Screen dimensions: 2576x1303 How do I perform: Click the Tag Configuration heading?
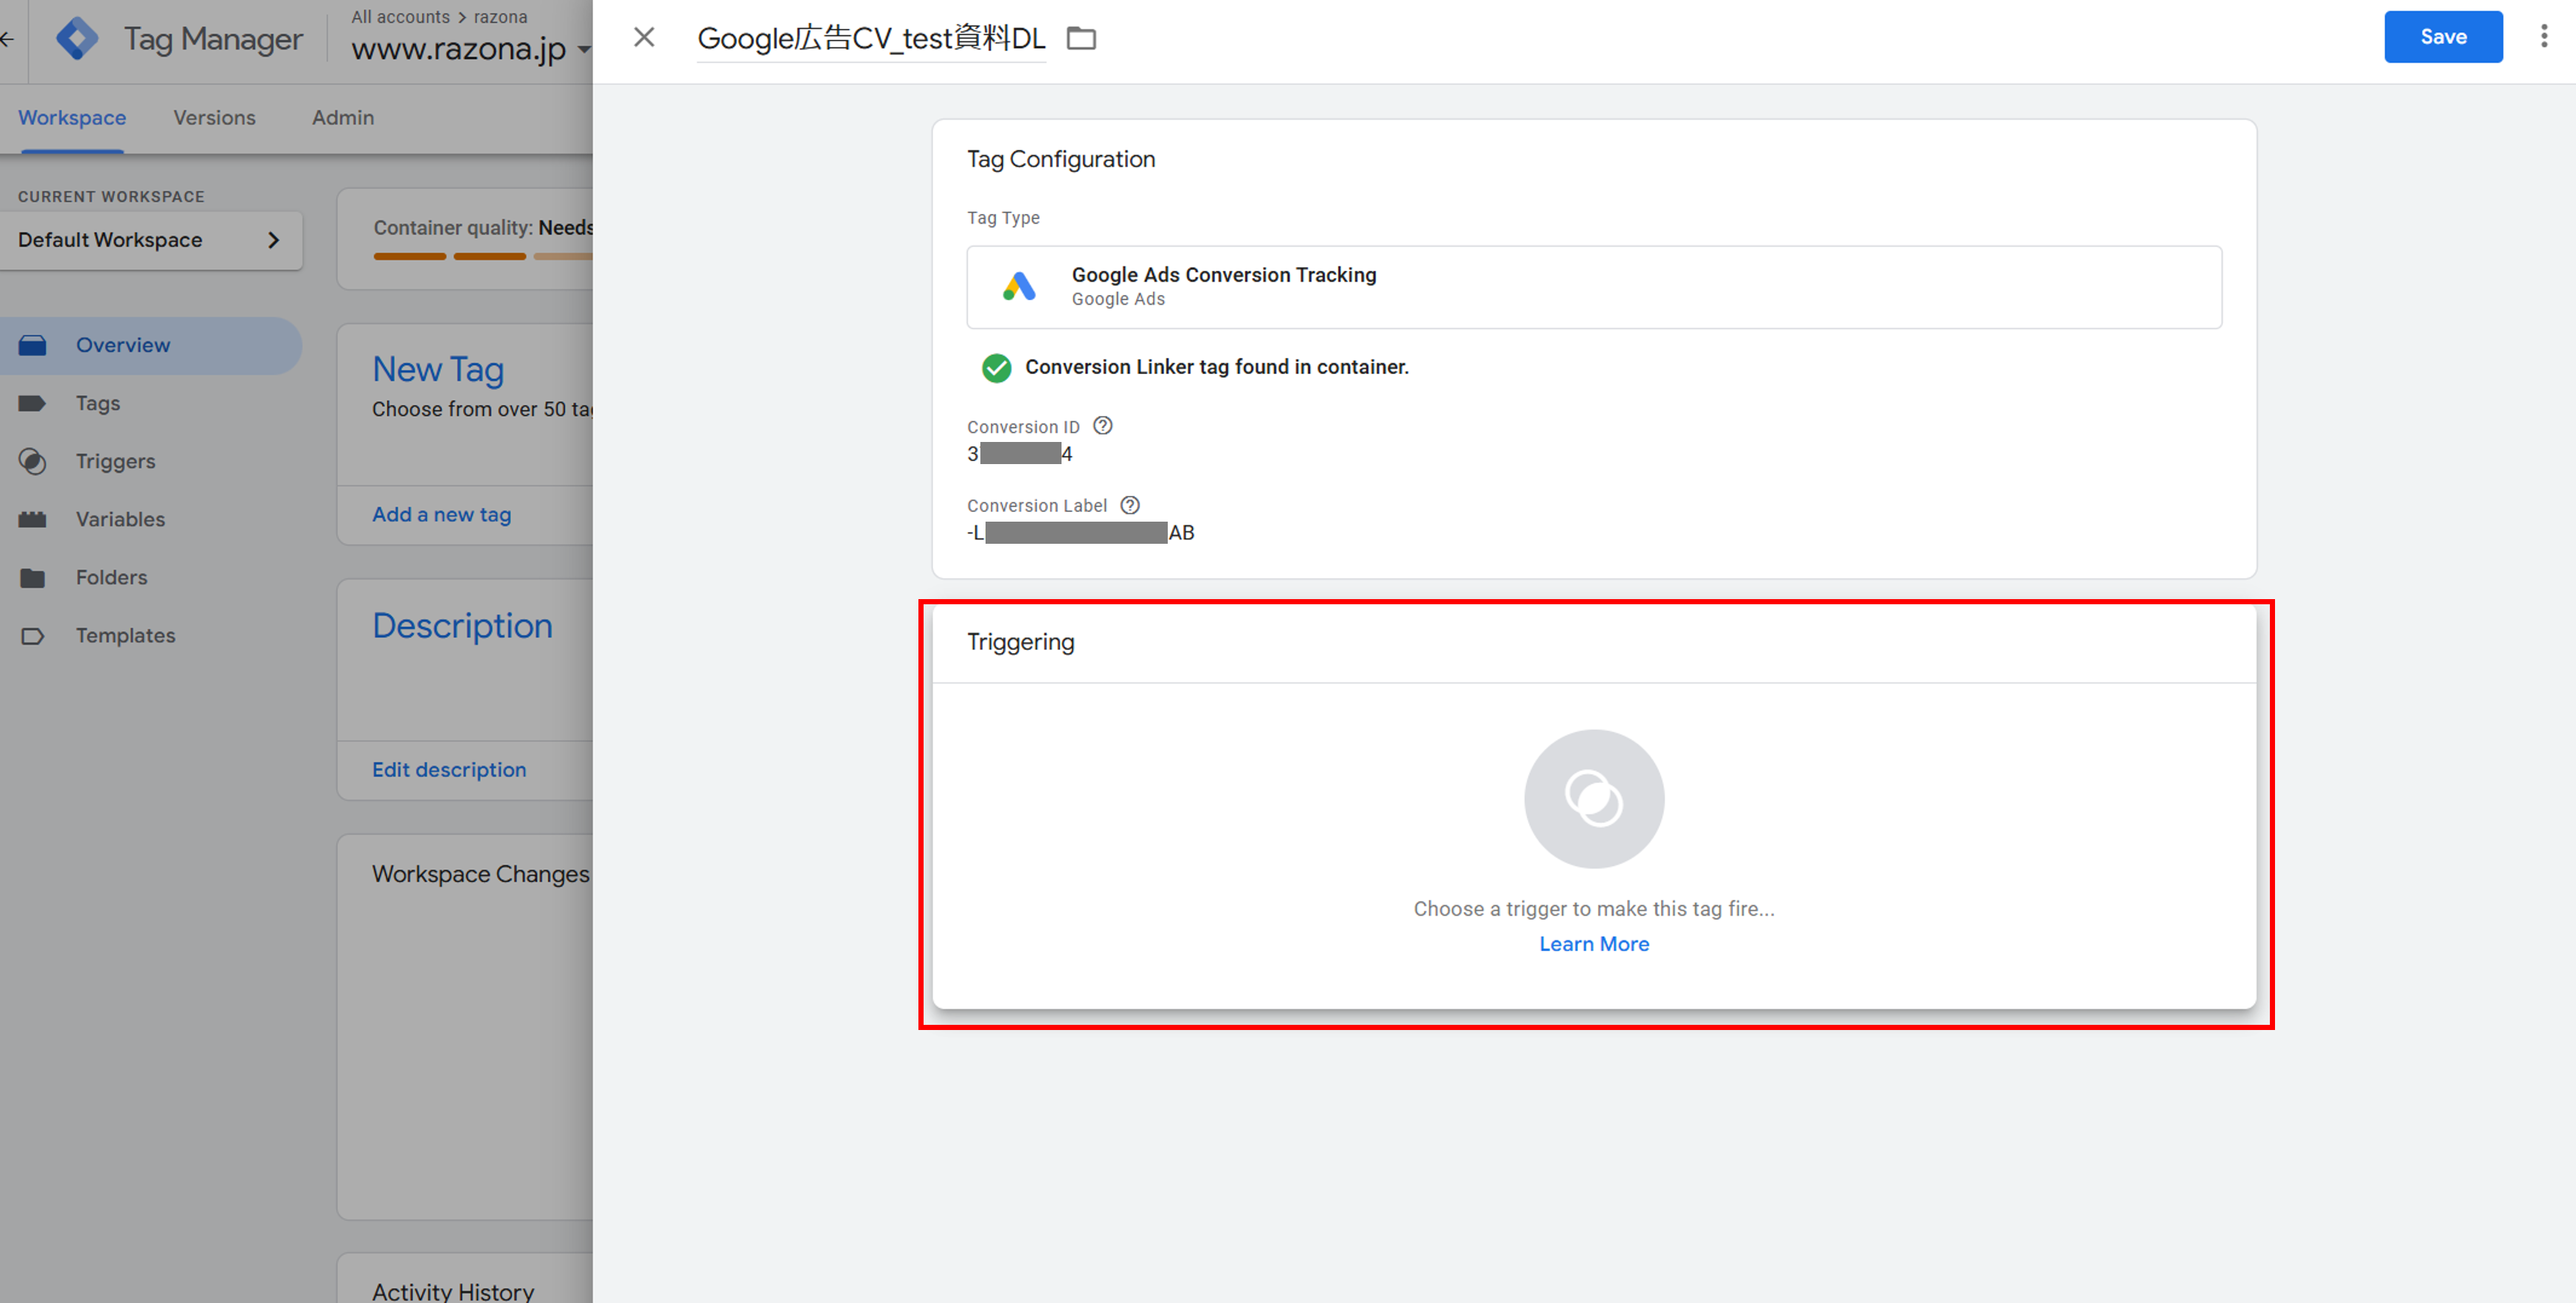pos(1061,159)
